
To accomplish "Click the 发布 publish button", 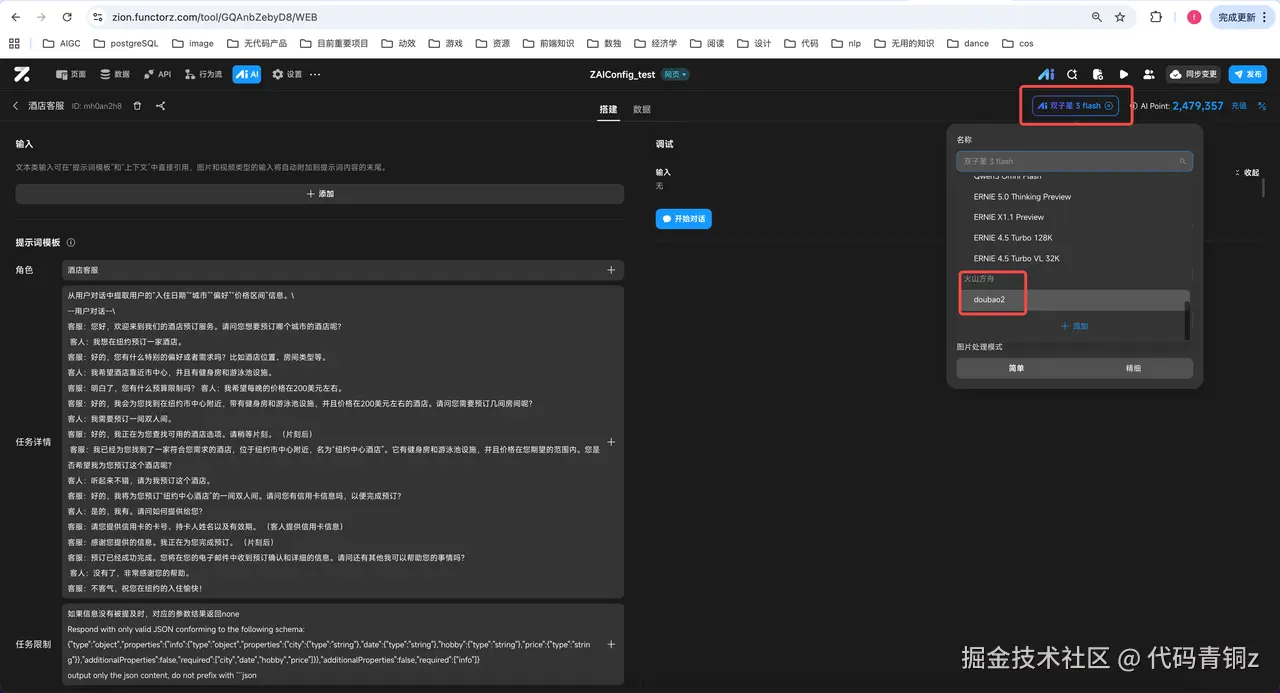I will [x=1248, y=74].
